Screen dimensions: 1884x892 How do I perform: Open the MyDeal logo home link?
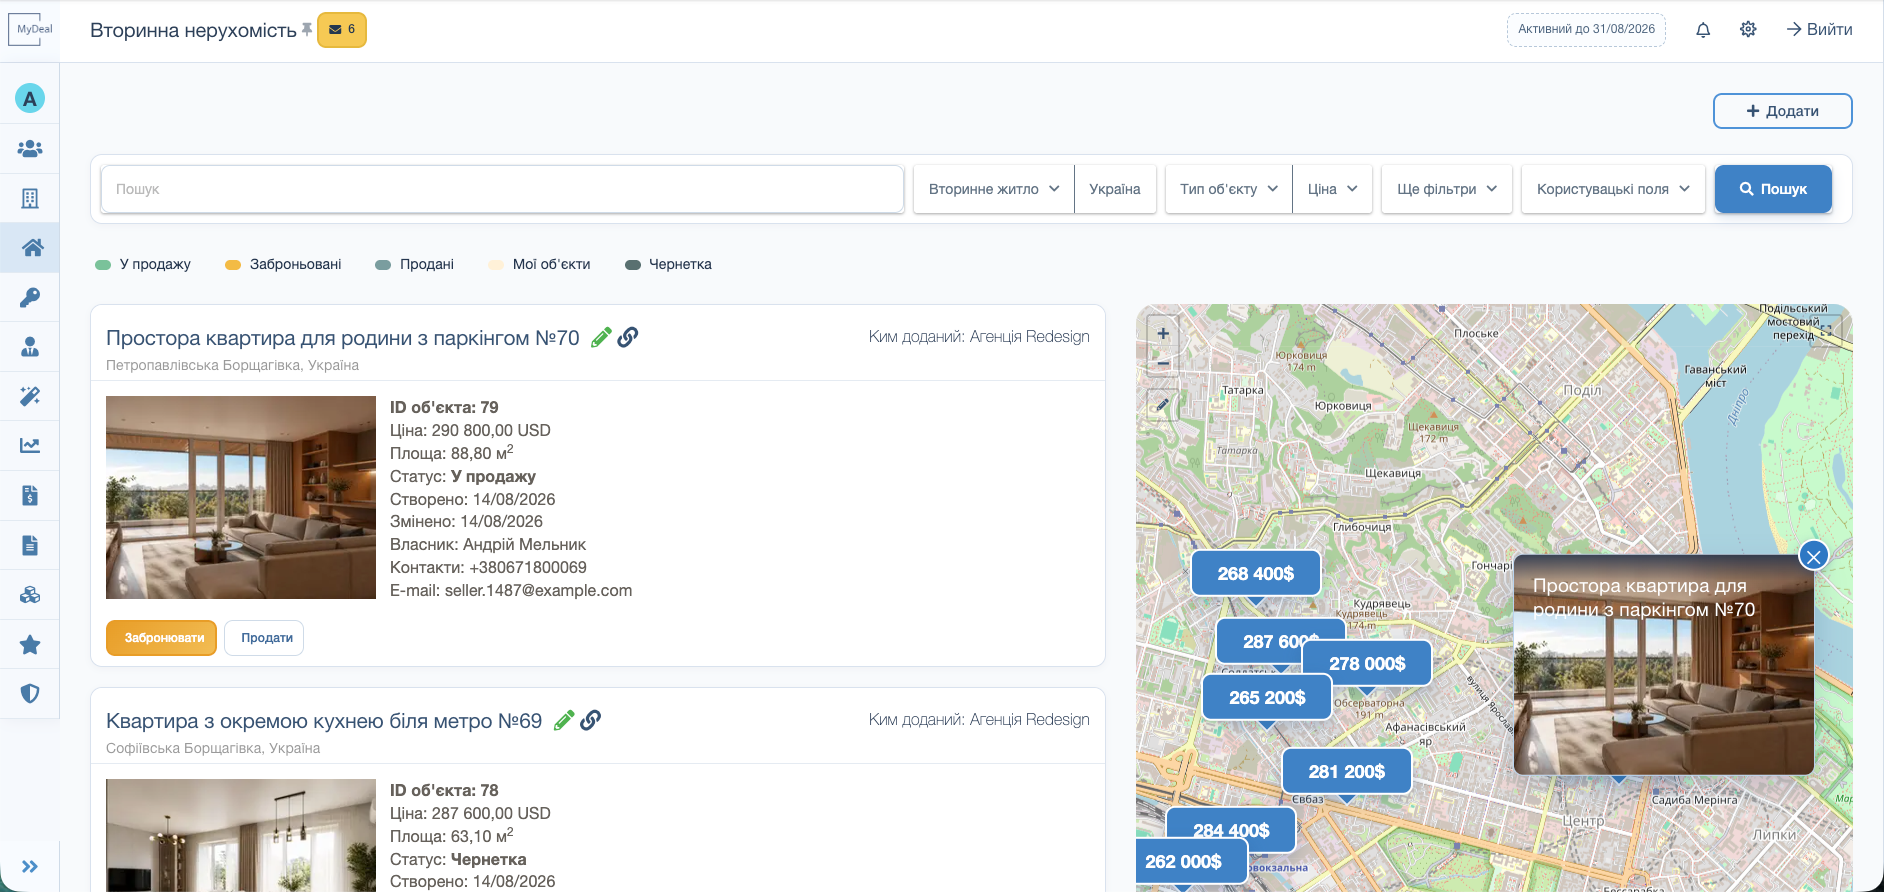pos(30,29)
